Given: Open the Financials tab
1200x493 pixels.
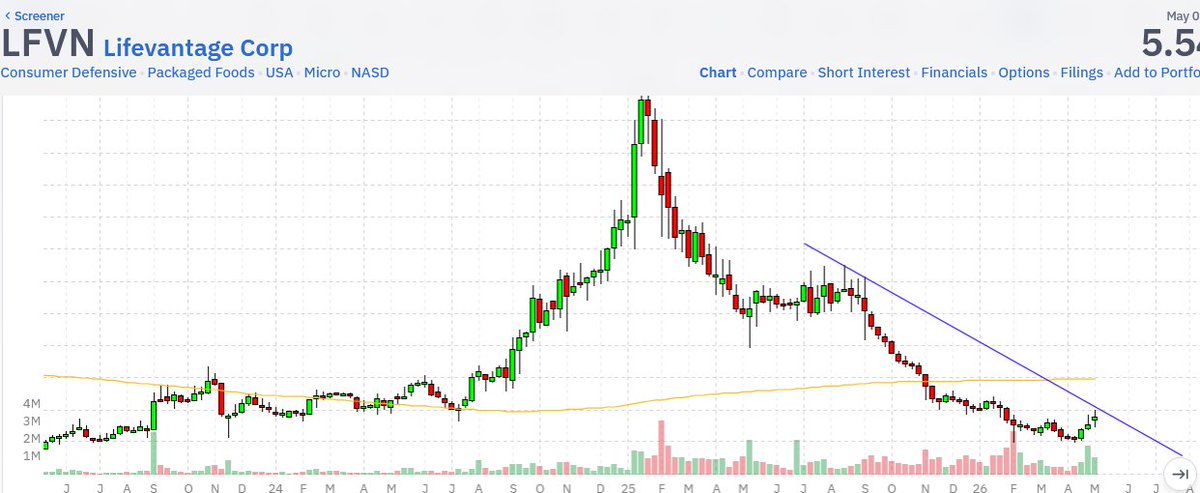Looking at the screenshot, I should [x=954, y=73].
